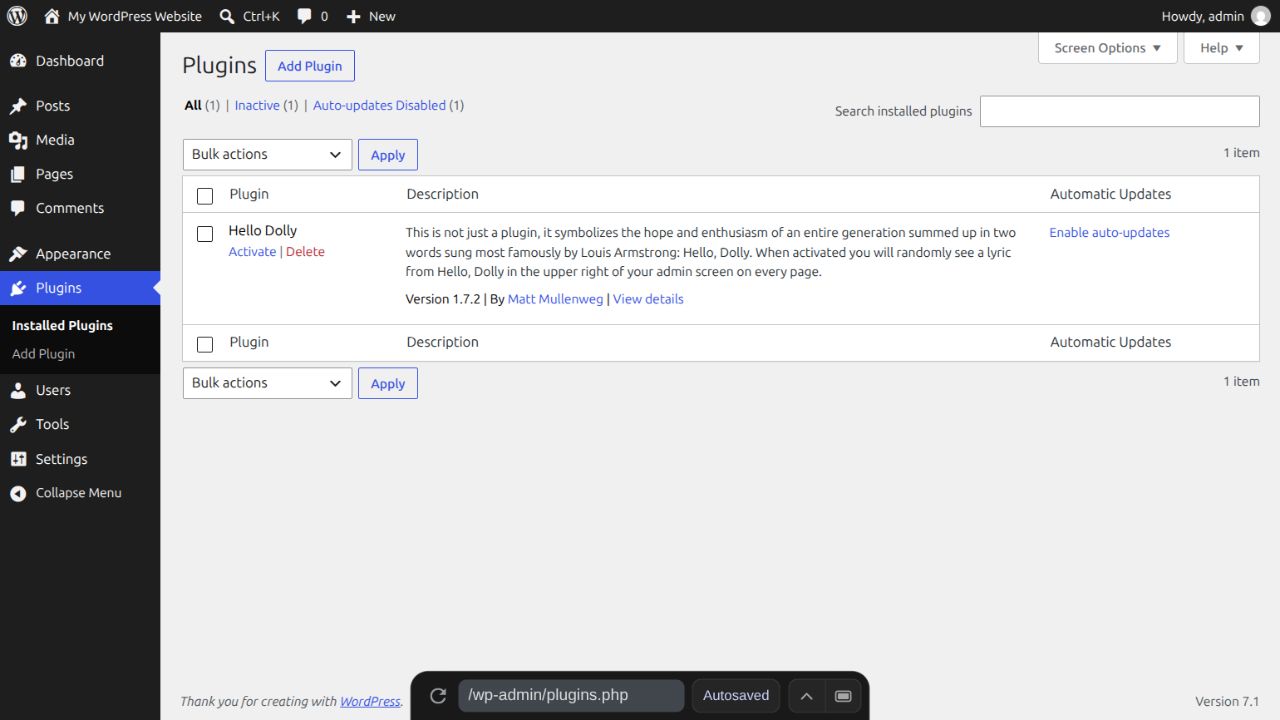Open the Media menu item
This screenshot has height=720, width=1280.
80,140
